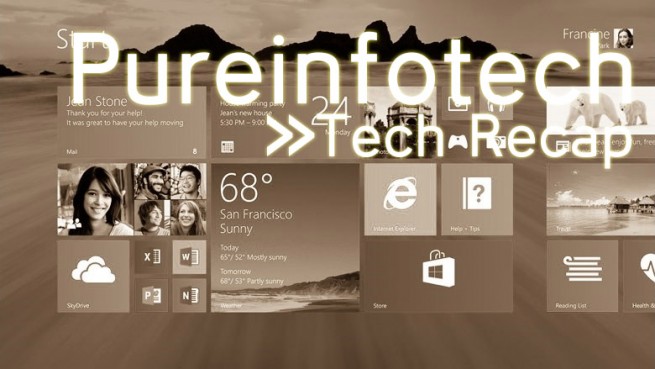Open the Weather tile showing 68°

click(285, 238)
